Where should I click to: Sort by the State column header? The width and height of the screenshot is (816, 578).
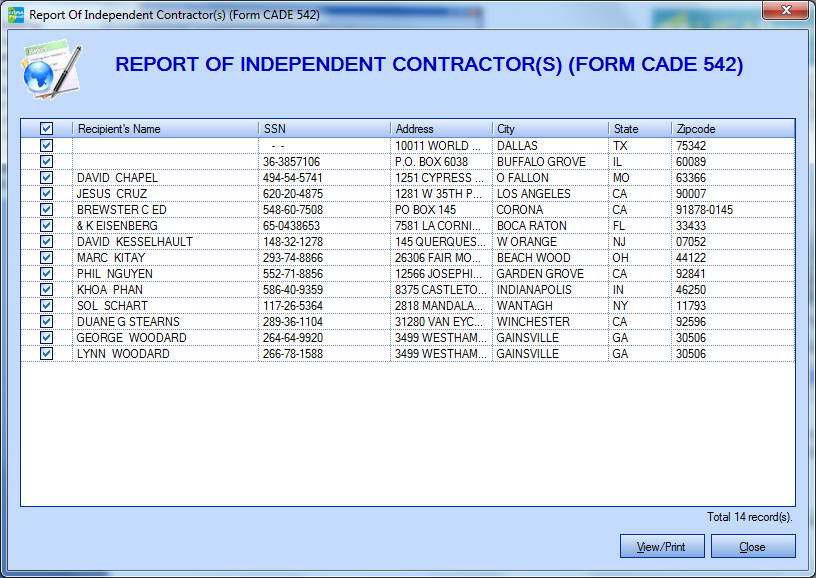638,129
